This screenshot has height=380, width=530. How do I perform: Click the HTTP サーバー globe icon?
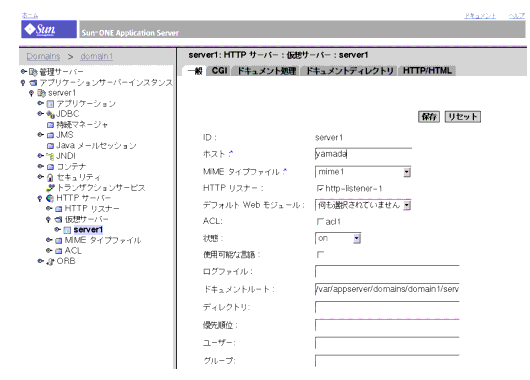pos(50,198)
